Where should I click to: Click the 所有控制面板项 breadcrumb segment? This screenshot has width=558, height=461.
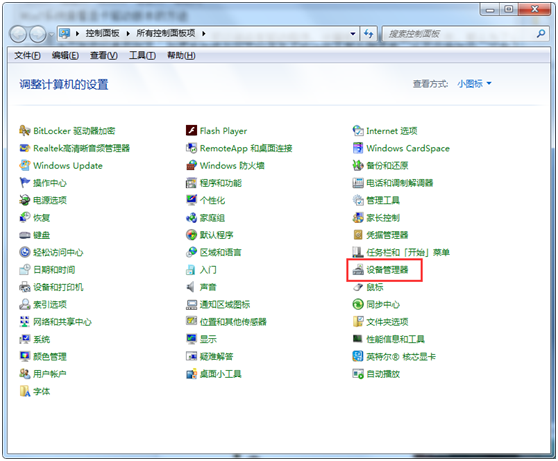pyautogui.click(x=166, y=33)
